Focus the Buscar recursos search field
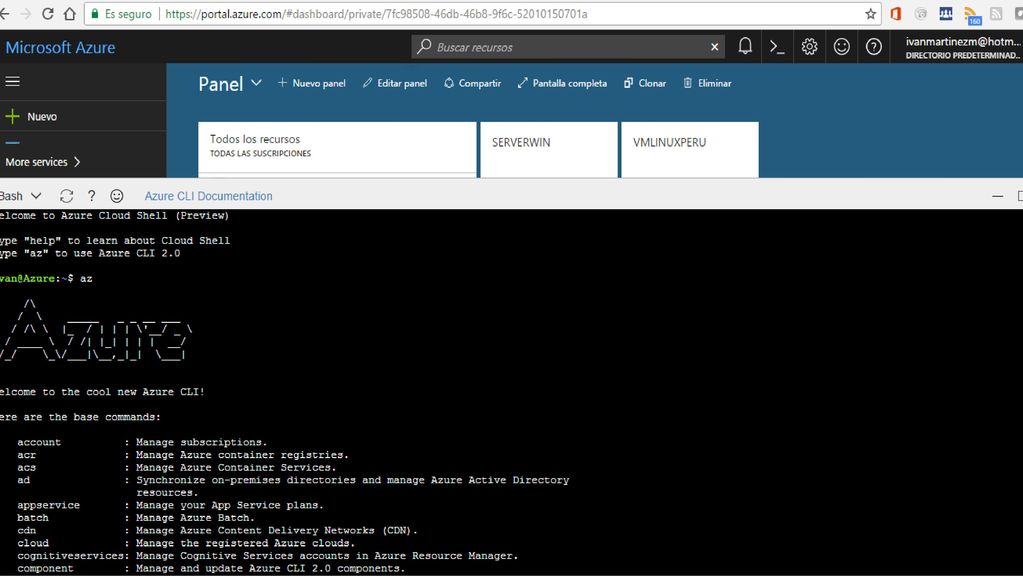The height and width of the screenshot is (576, 1023). (x=568, y=47)
